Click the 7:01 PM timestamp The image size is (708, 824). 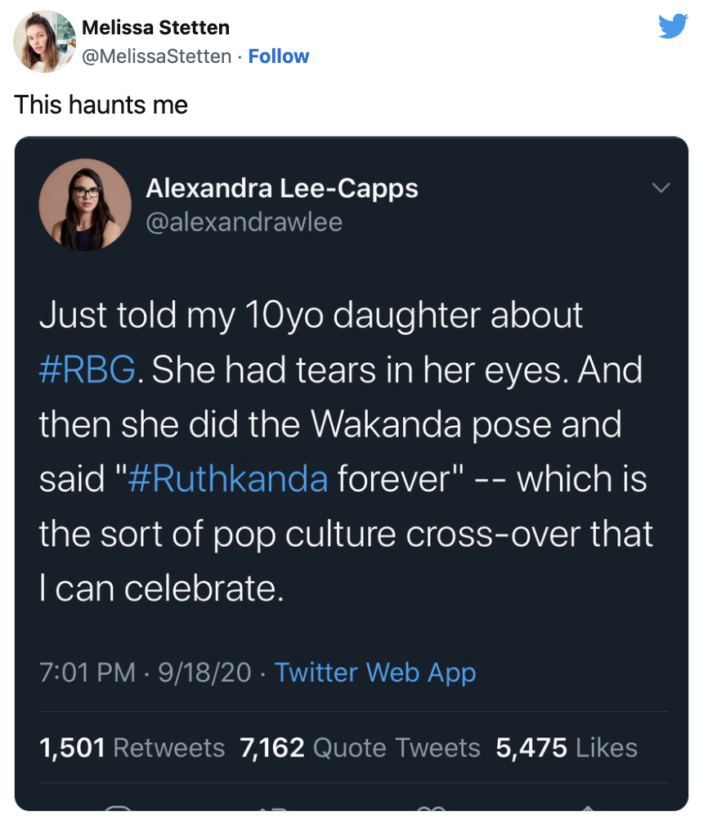click(77, 673)
